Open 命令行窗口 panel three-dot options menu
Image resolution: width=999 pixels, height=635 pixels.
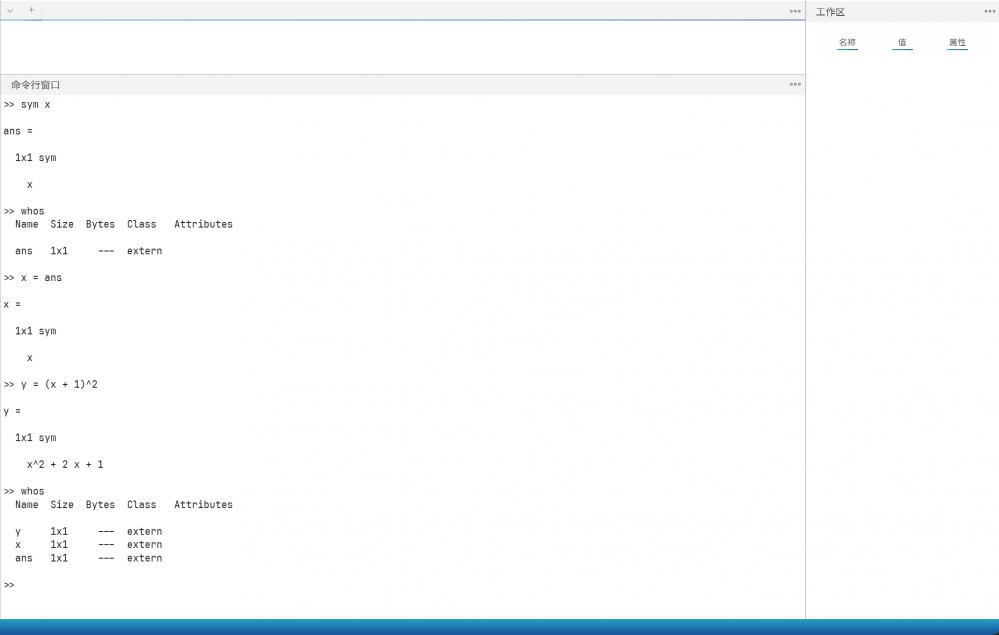[795, 85]
